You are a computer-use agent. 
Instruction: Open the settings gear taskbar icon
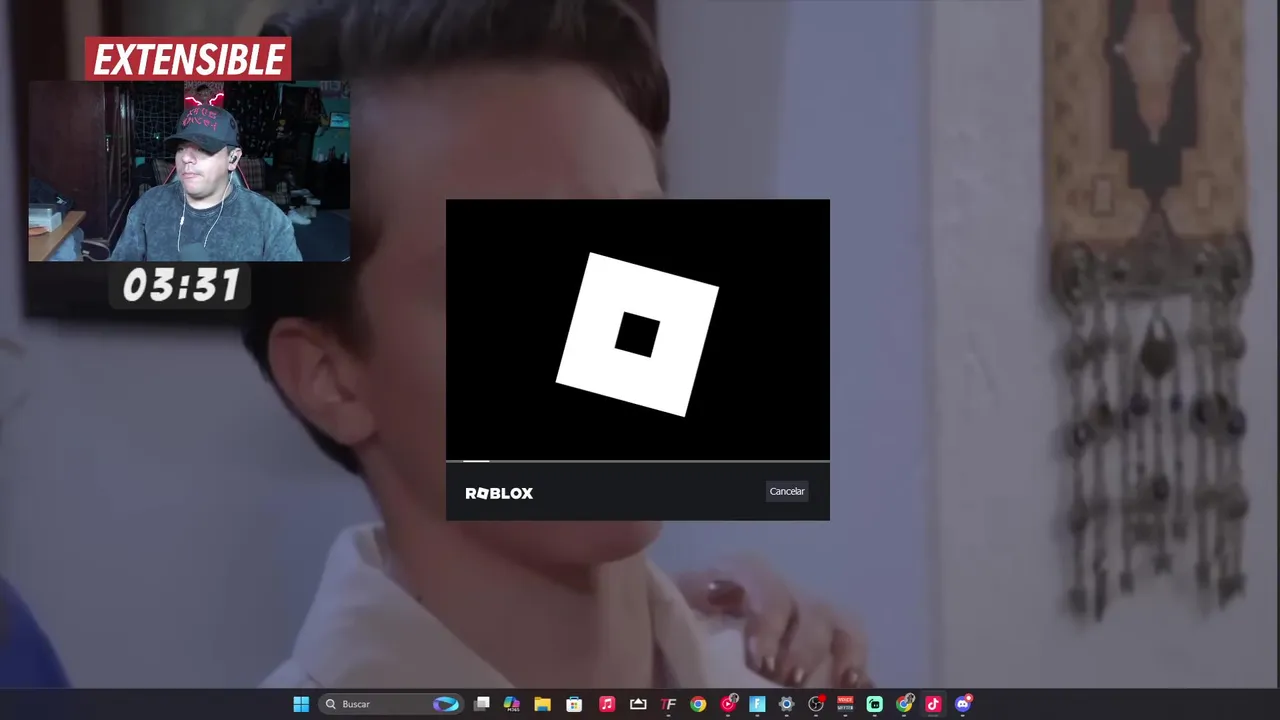786,704
